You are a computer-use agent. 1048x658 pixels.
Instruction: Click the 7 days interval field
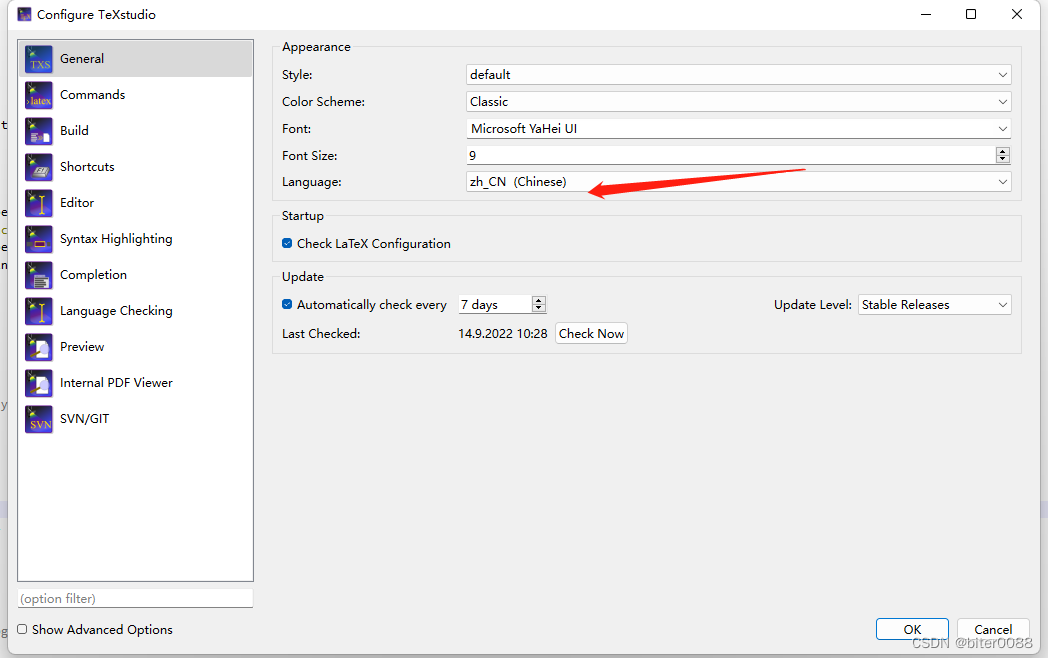[x=495, y=305]
